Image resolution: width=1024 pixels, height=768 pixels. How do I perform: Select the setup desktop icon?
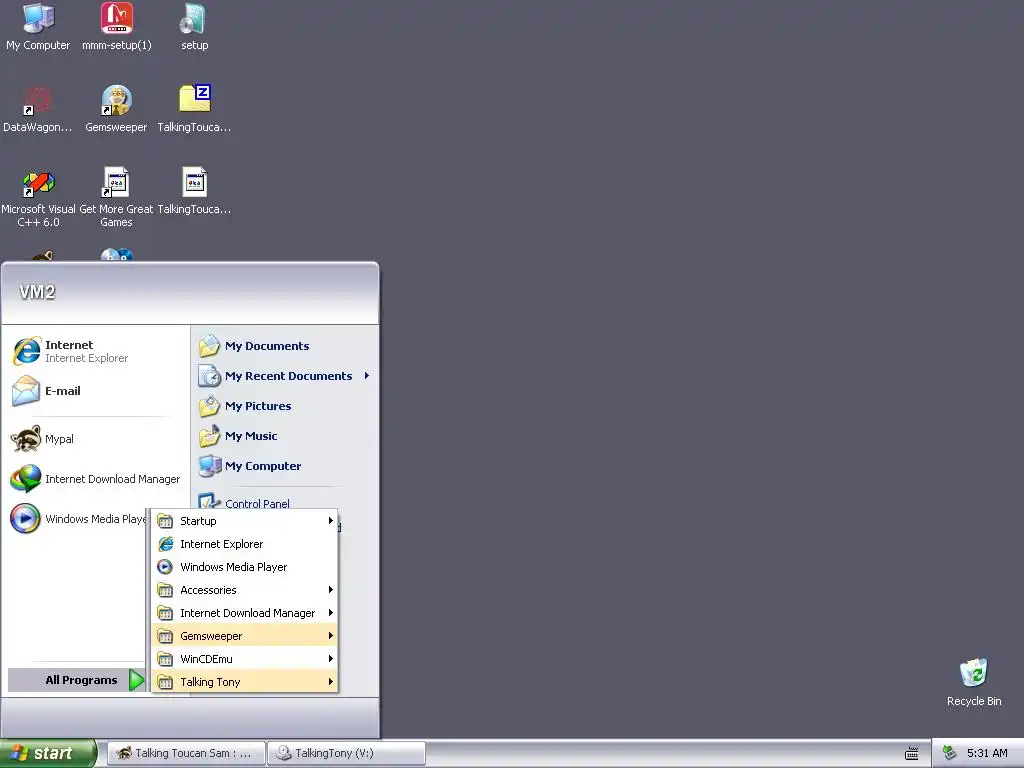[x=194, y=26]
